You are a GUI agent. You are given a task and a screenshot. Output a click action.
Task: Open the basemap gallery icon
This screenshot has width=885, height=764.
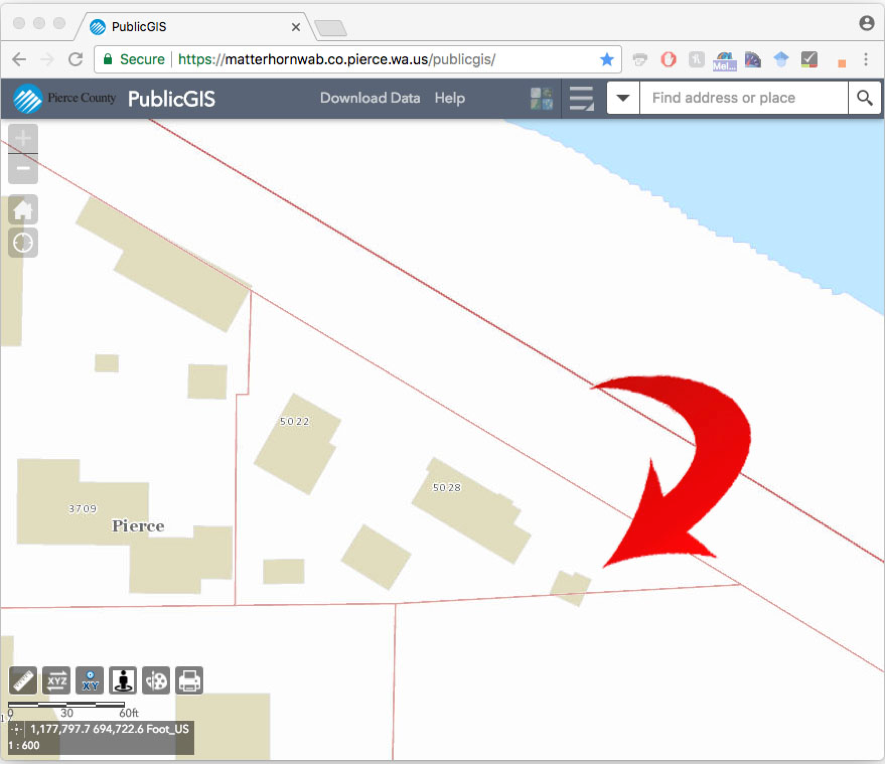[x=541, y=99]
